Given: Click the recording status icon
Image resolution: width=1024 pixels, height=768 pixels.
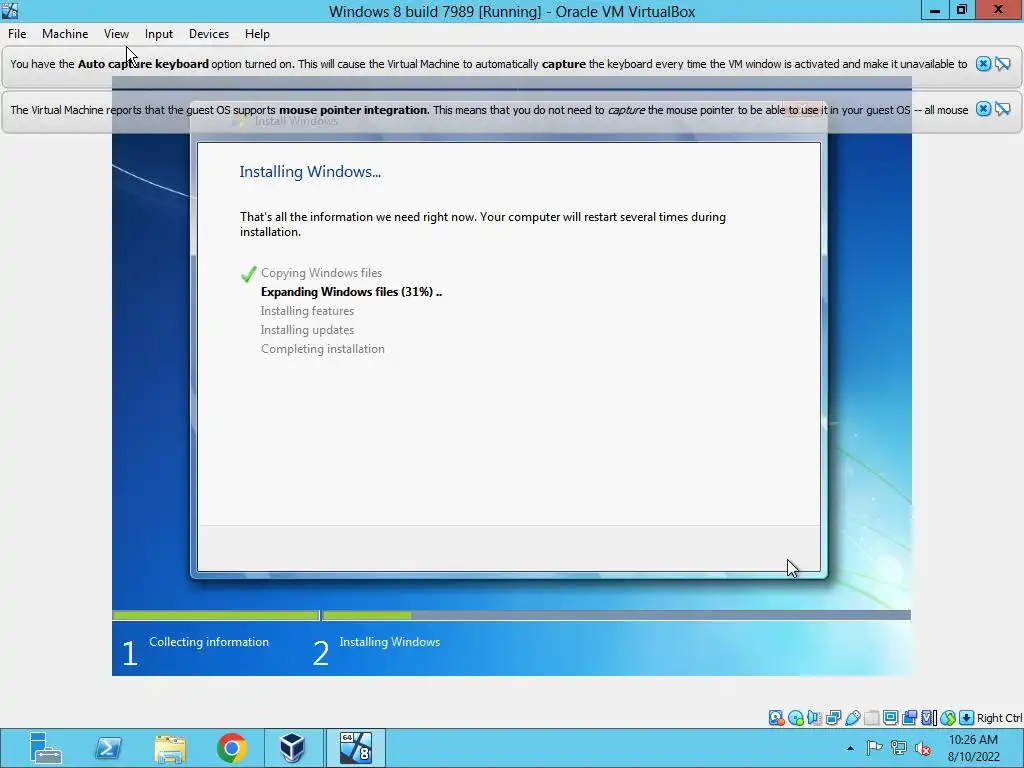Looking at the screenshot, I should pyautogui.click(x=909, y=718).
